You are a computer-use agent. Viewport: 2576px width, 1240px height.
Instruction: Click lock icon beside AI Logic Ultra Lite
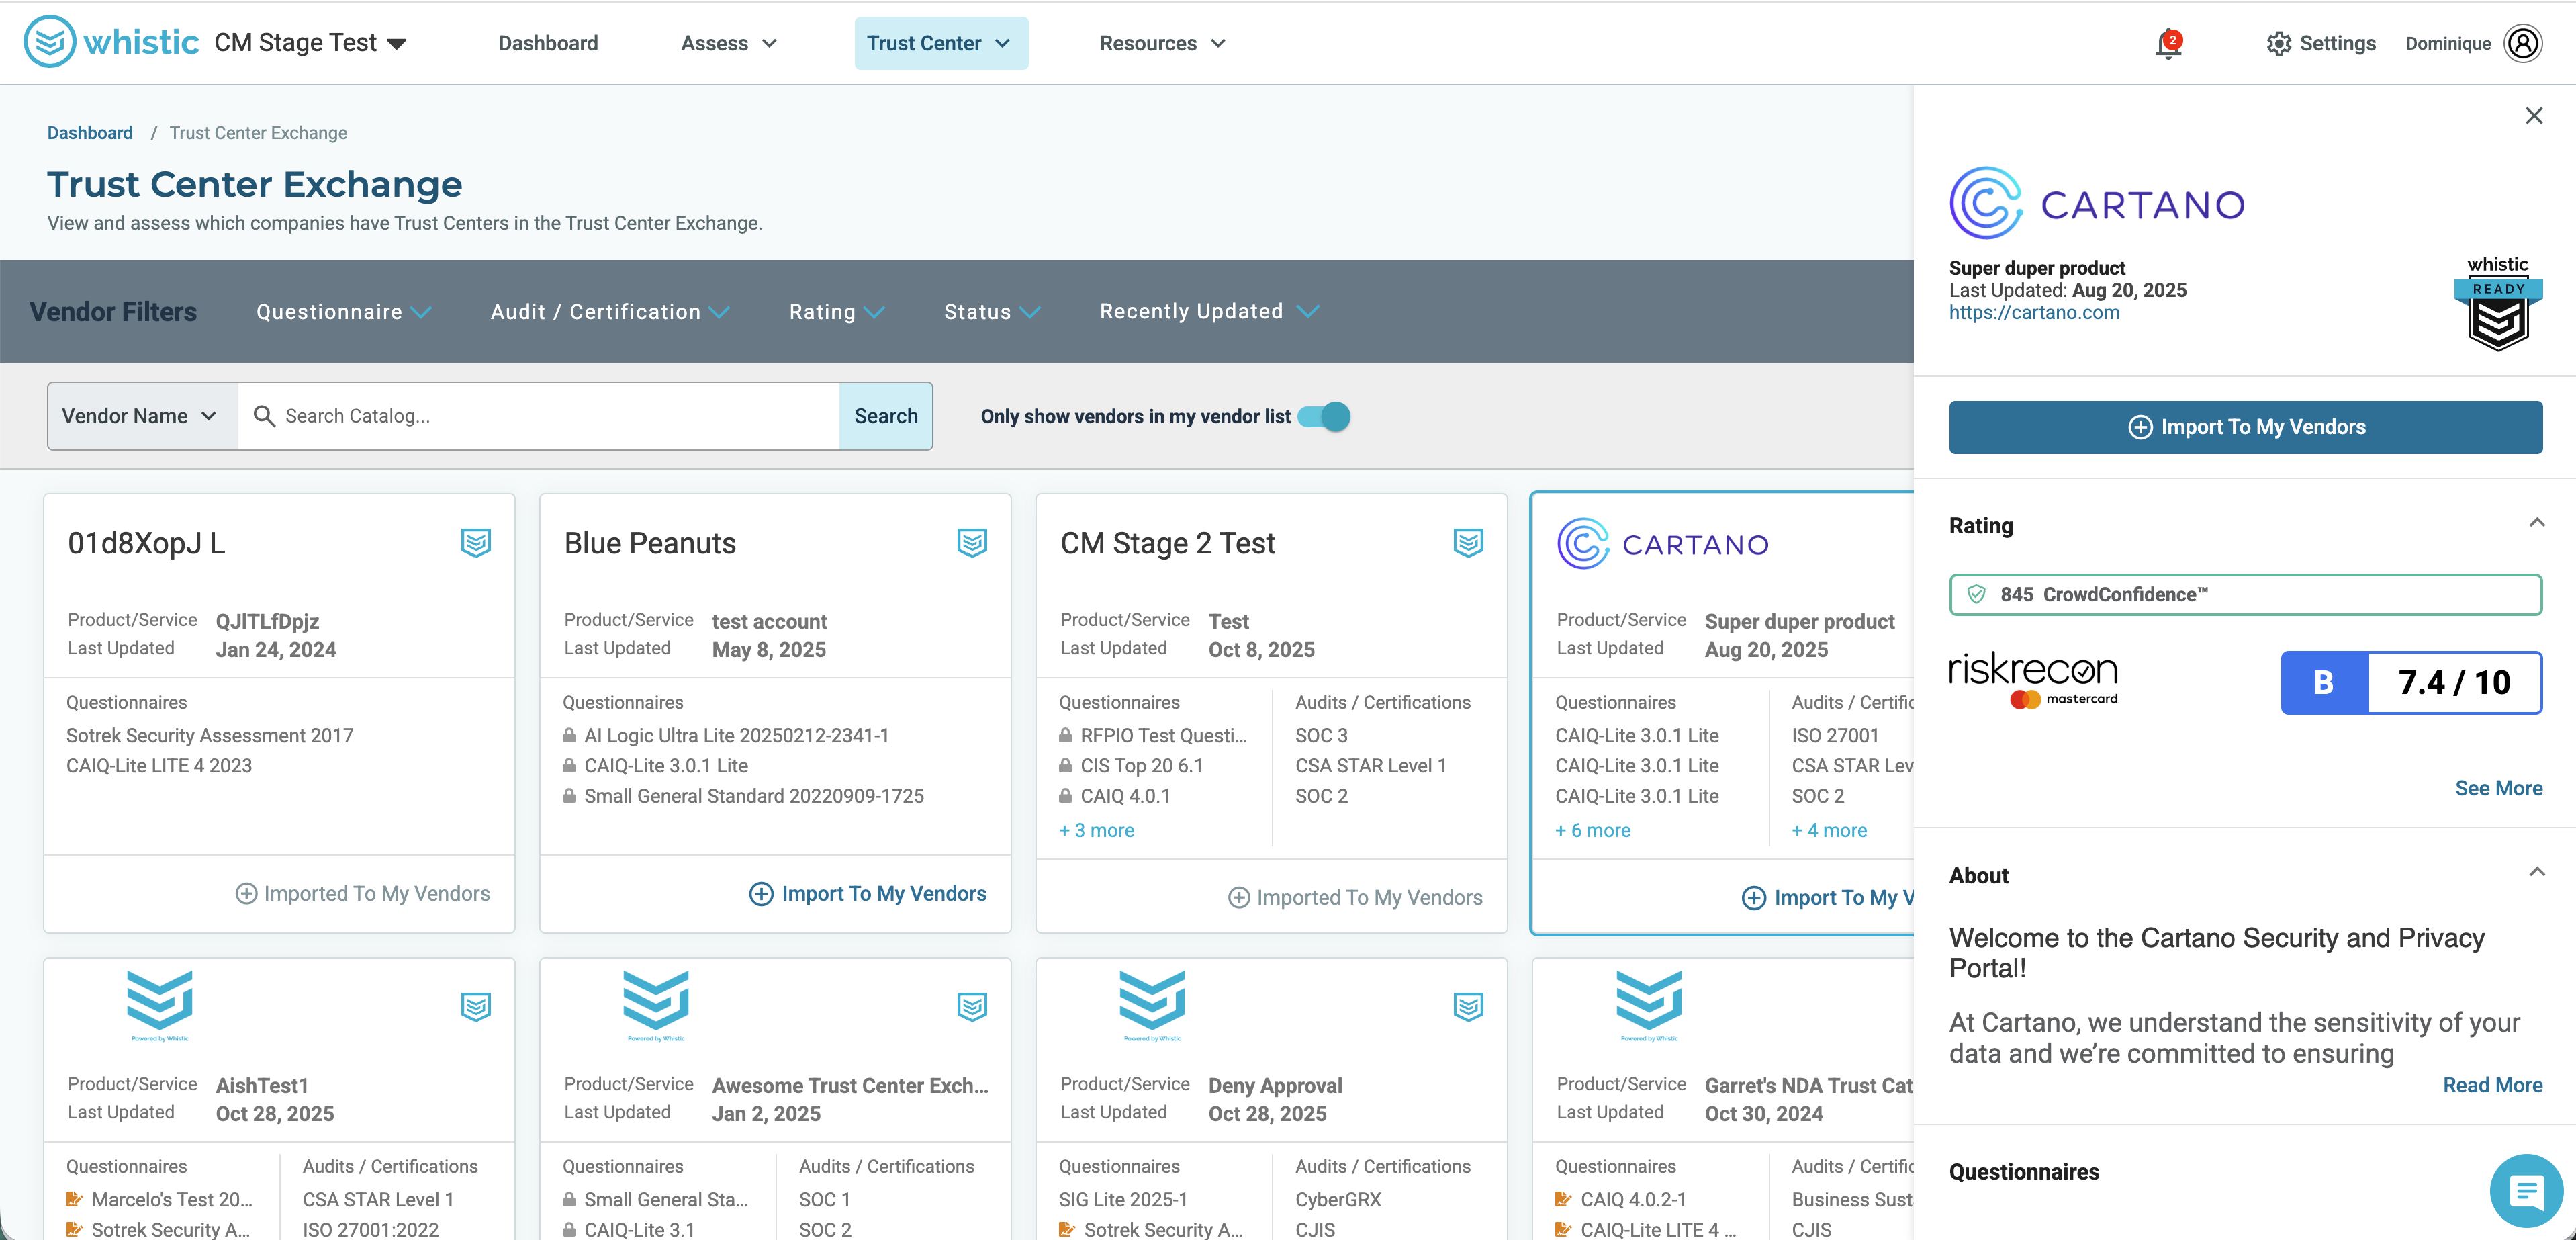[569, 735]
